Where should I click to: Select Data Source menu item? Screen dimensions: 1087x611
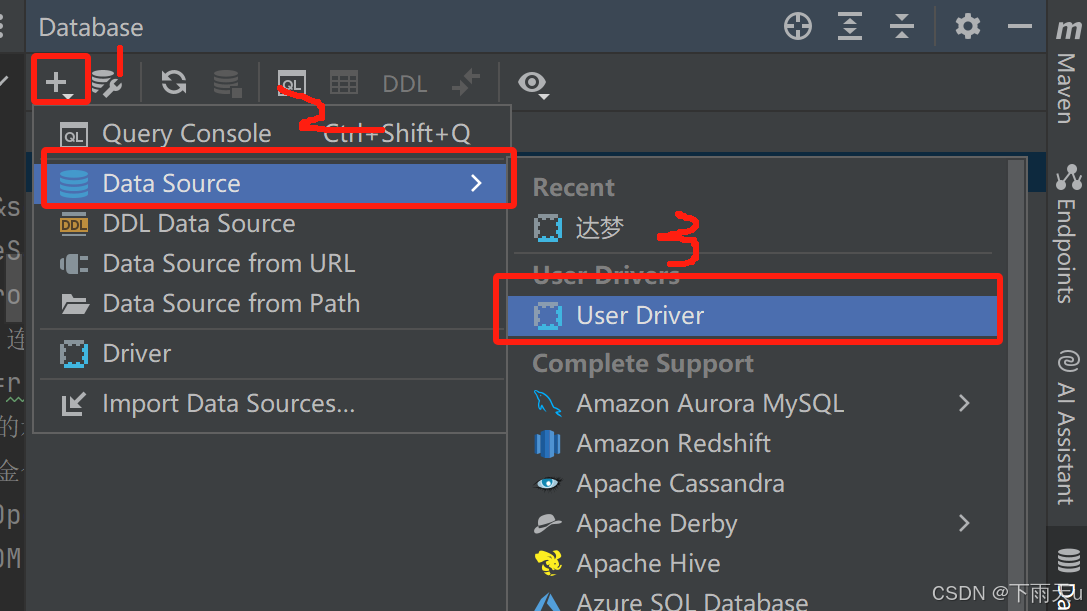pyautogui.click(x=272, y=183)
